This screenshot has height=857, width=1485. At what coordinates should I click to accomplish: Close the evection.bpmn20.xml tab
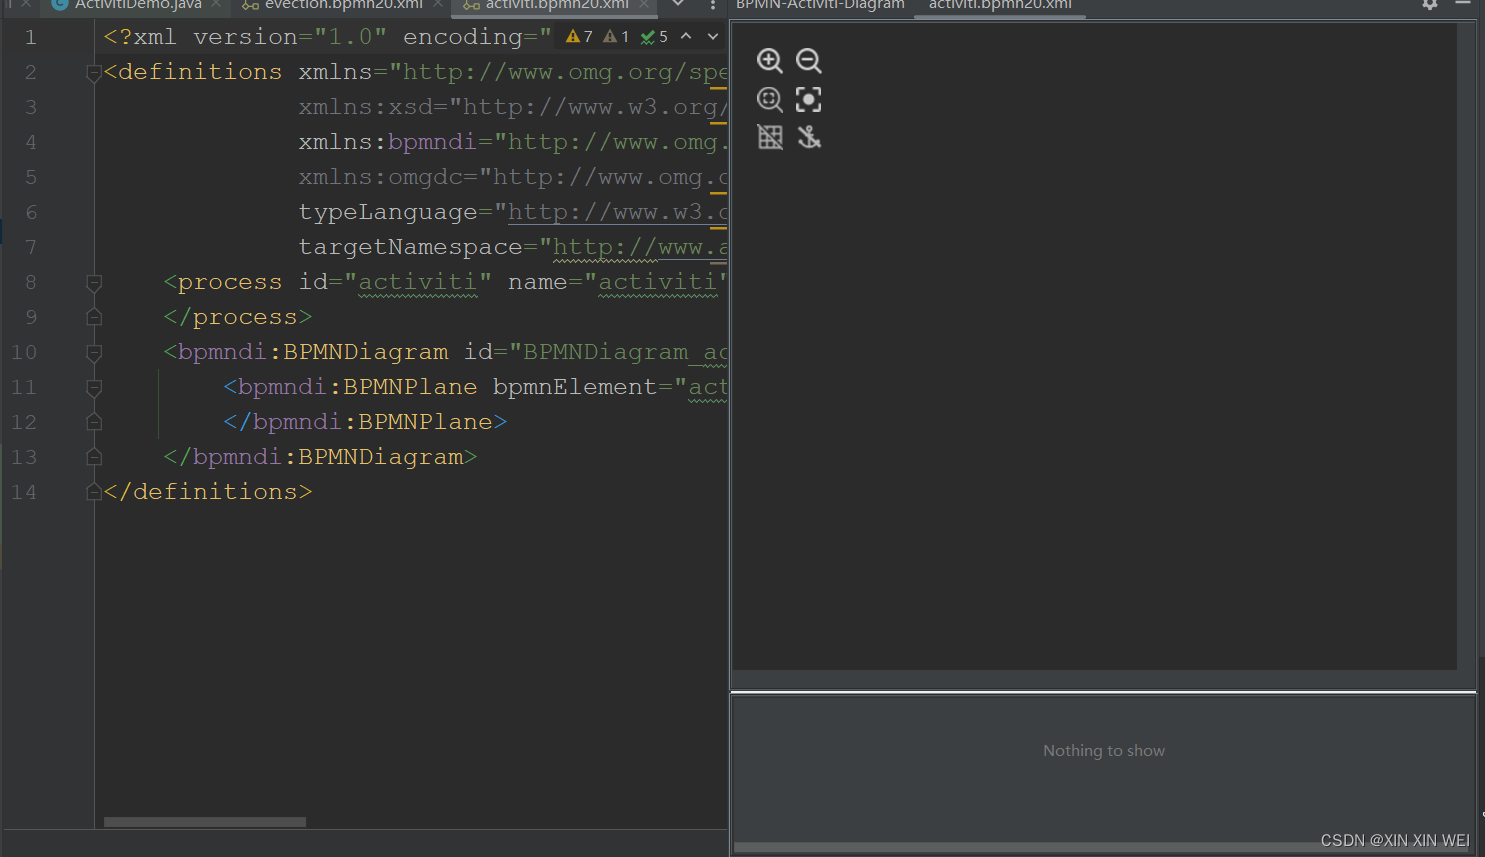coord(438,5)
